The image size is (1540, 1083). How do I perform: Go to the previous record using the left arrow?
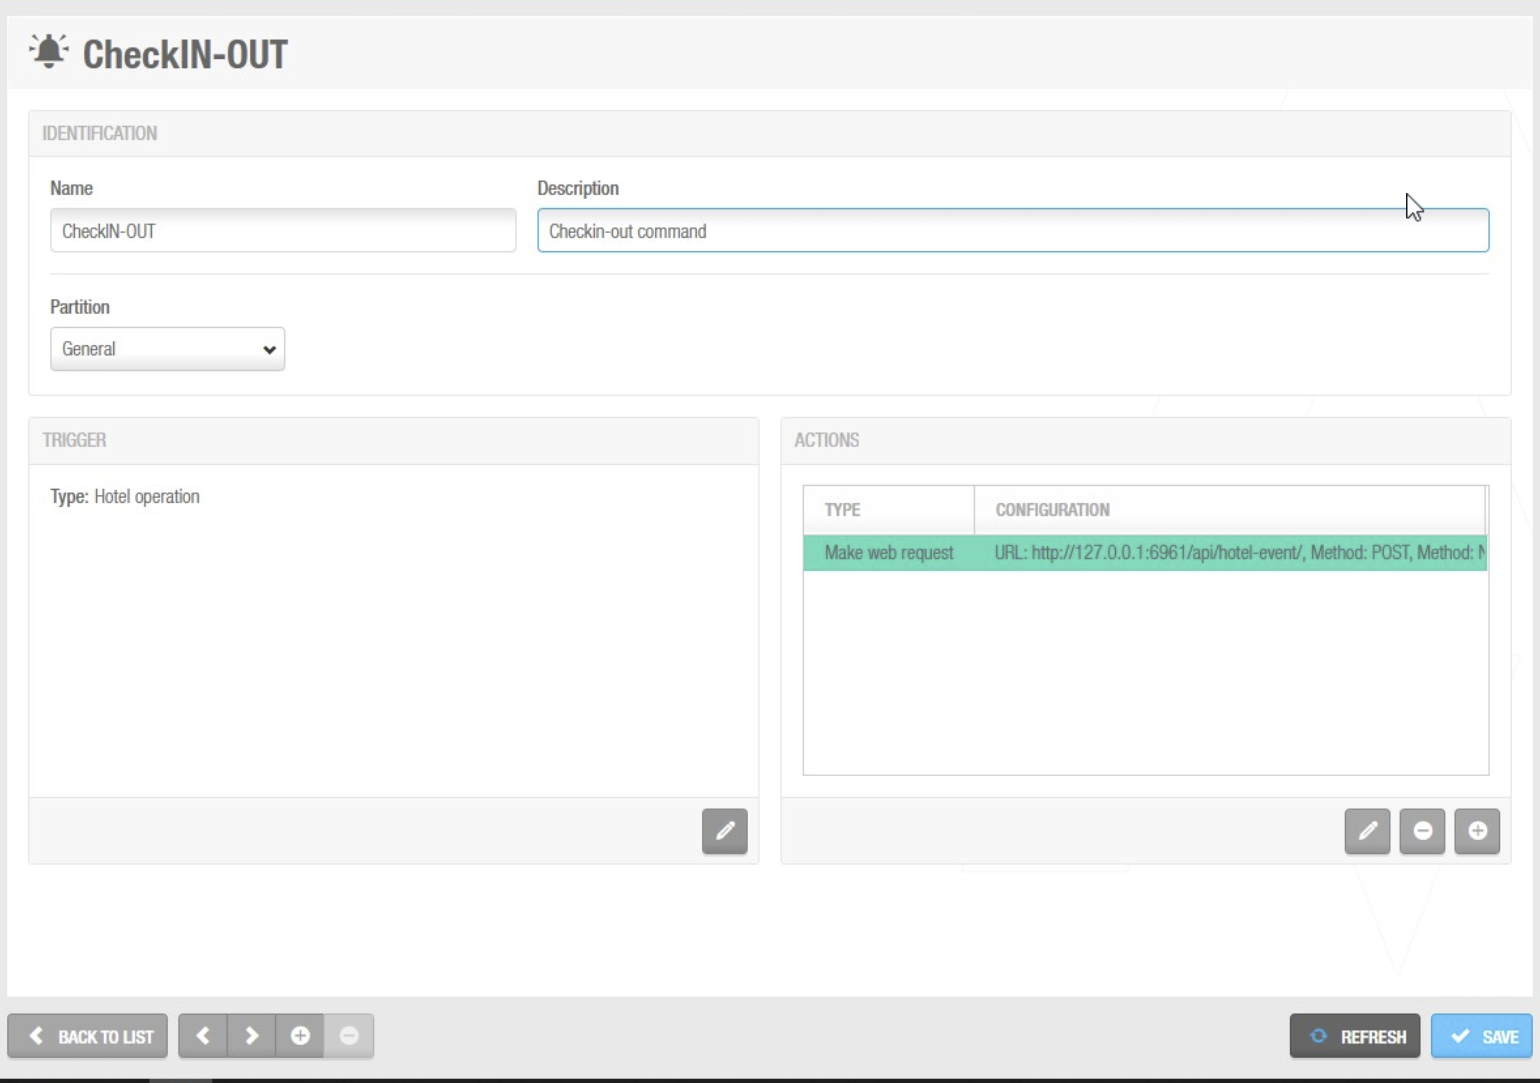pyautogui.click(x=203, y=1036)
